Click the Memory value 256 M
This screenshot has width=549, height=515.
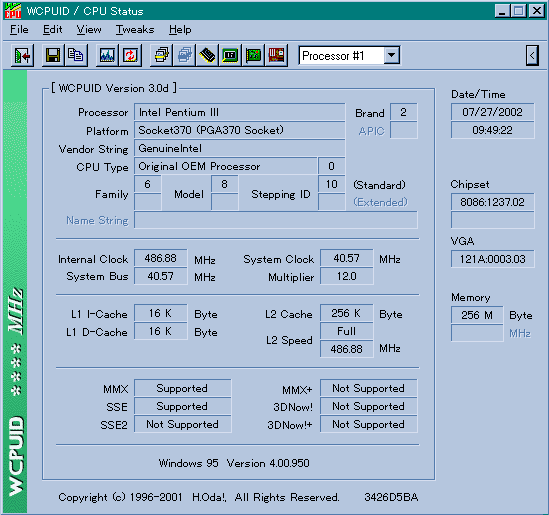point(477,315)
